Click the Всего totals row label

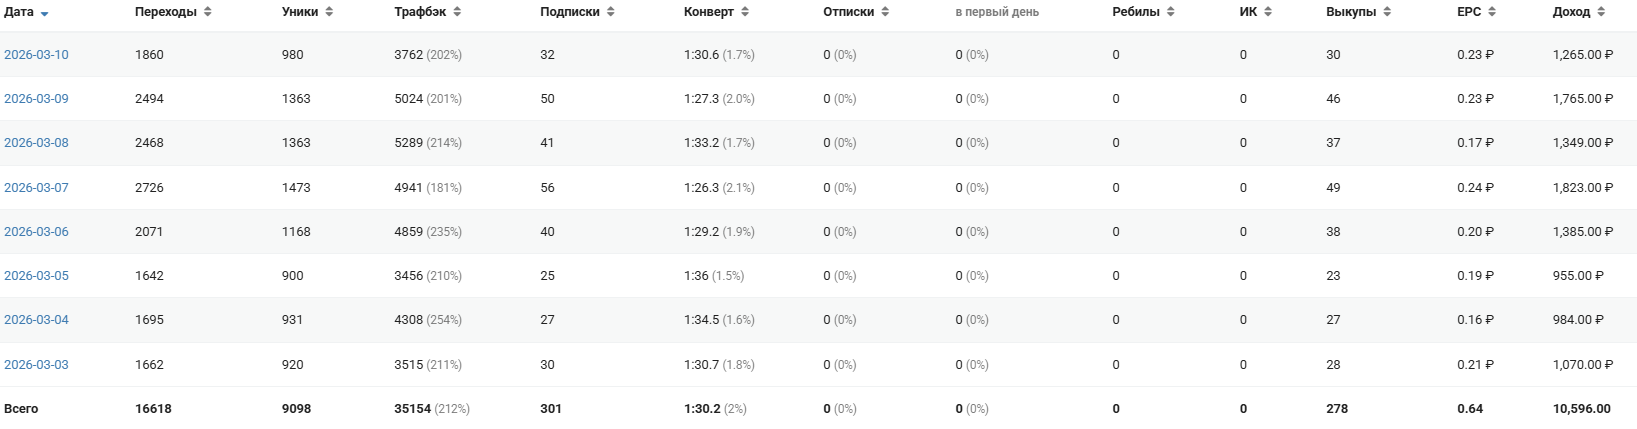tap(21, 409)
